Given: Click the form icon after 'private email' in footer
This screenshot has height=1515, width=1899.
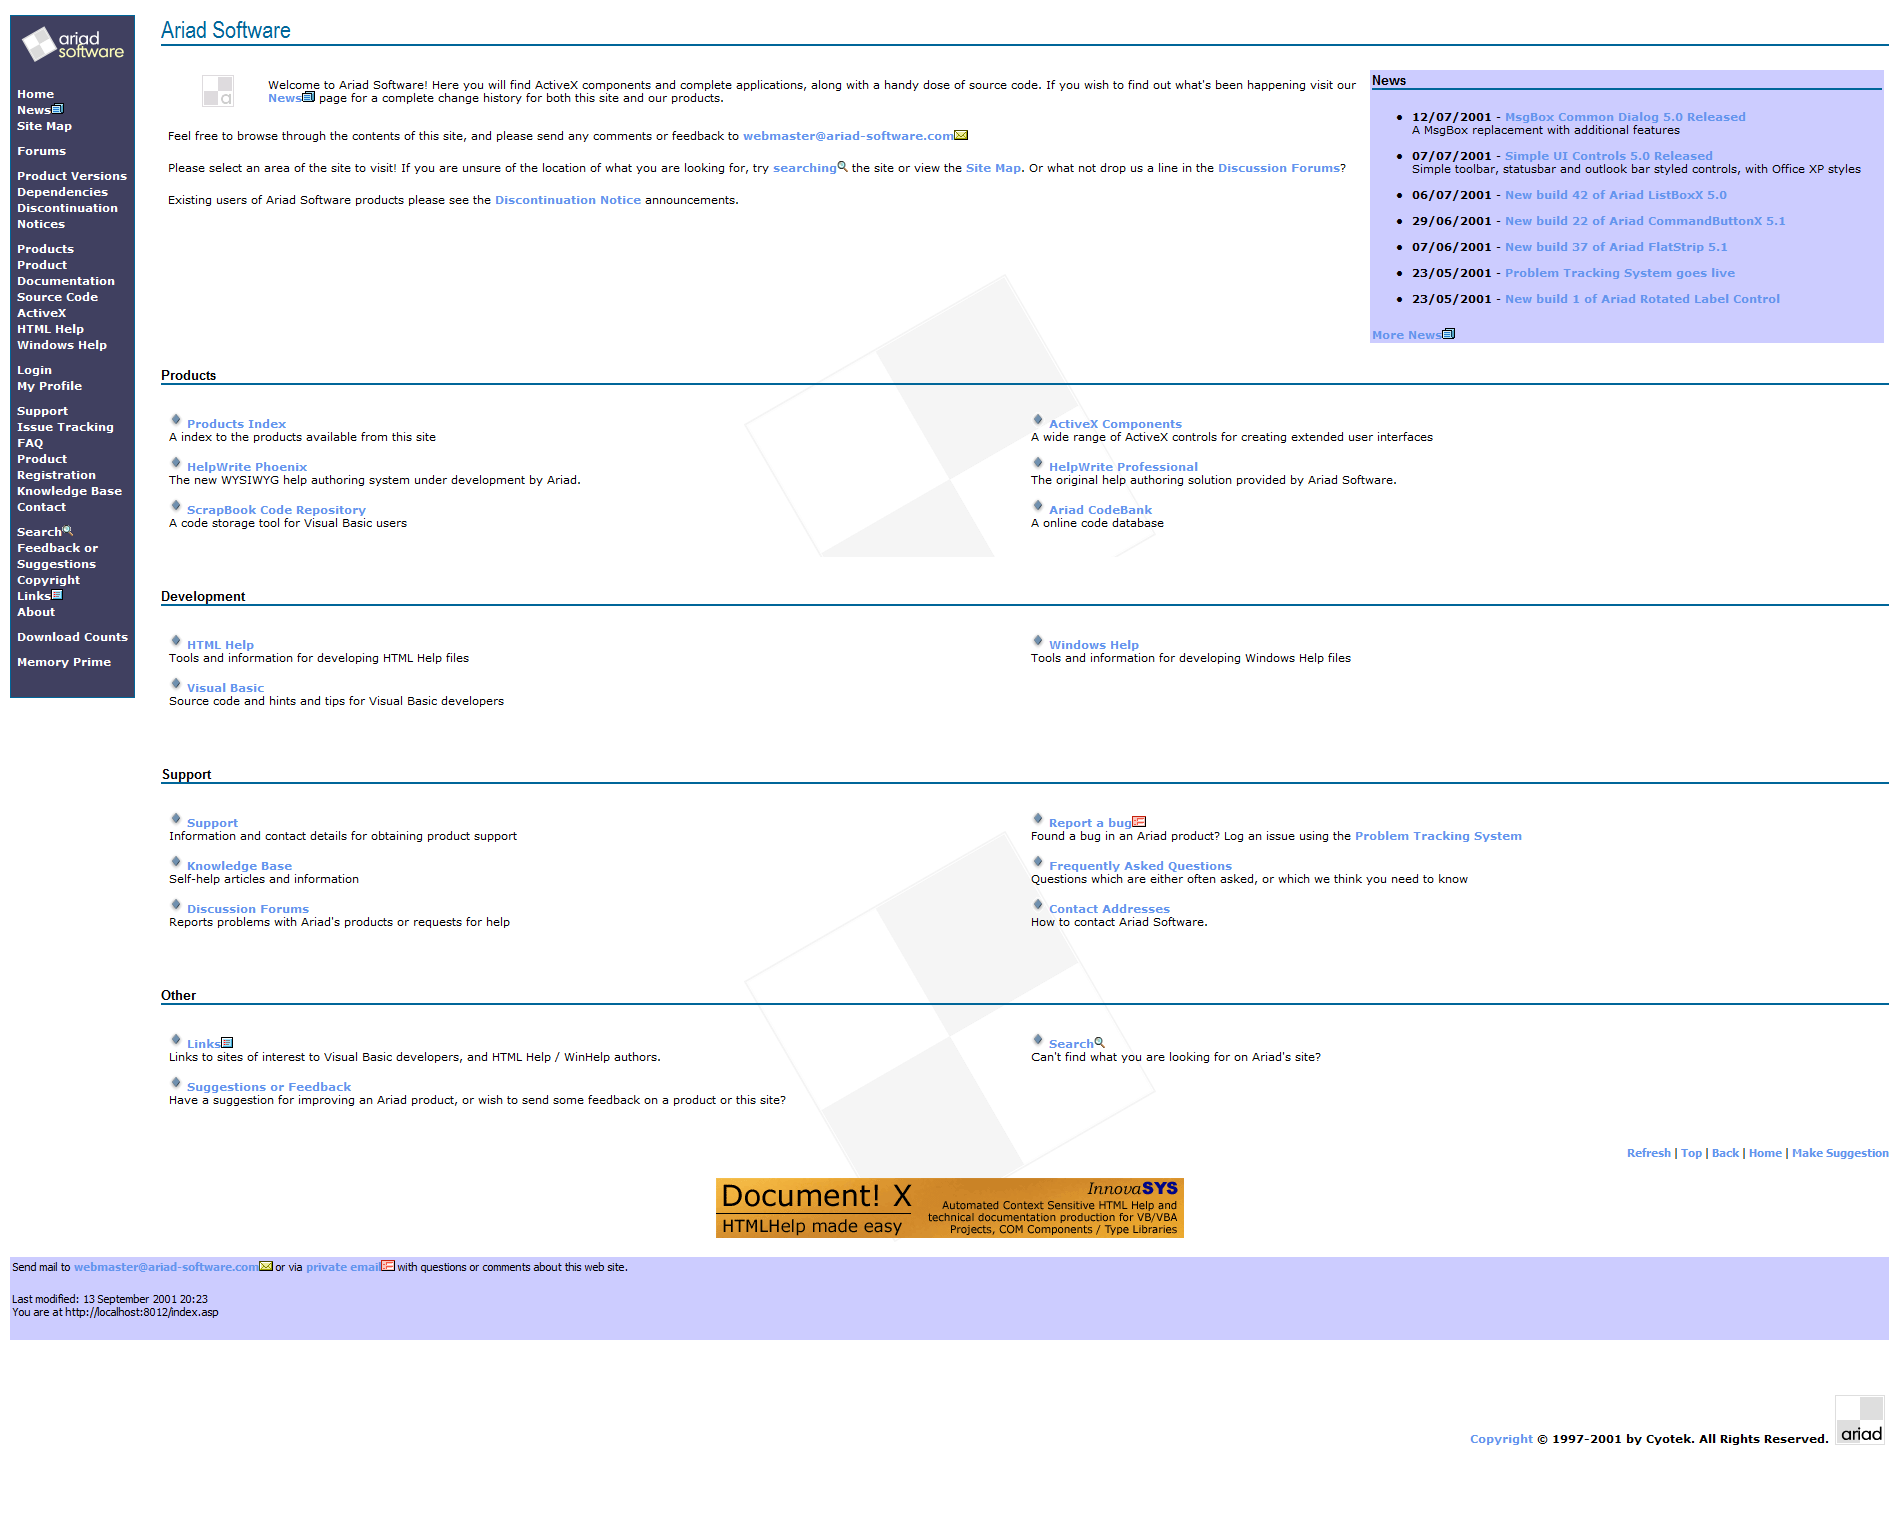Looking at the screenshot, I should coord(388,1266).
